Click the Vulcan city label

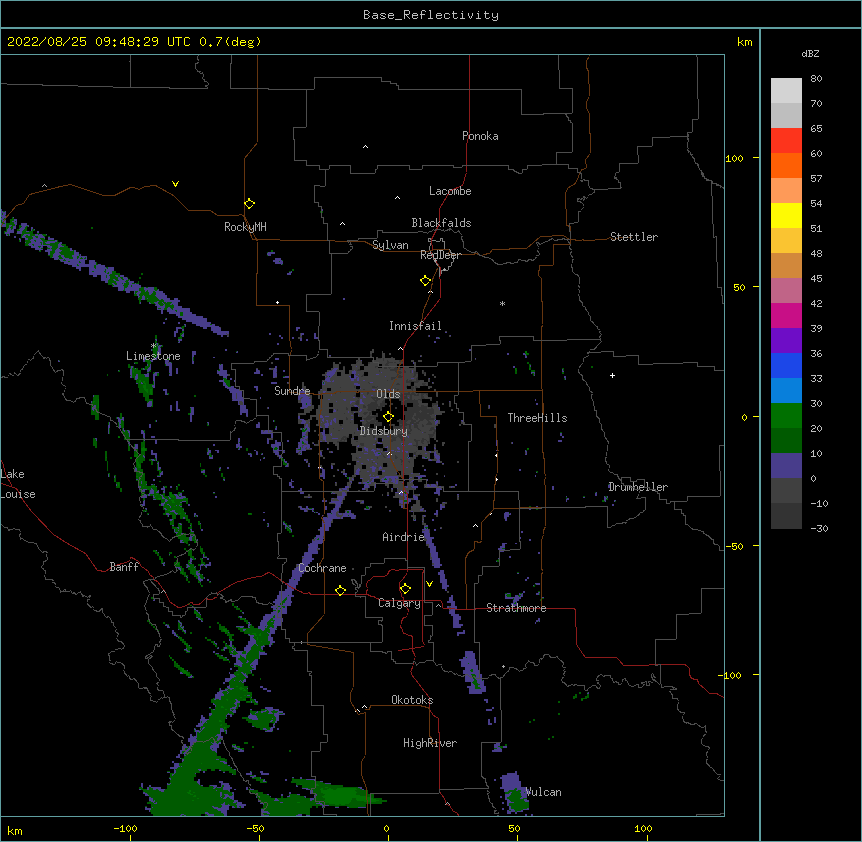coord(544,792)
